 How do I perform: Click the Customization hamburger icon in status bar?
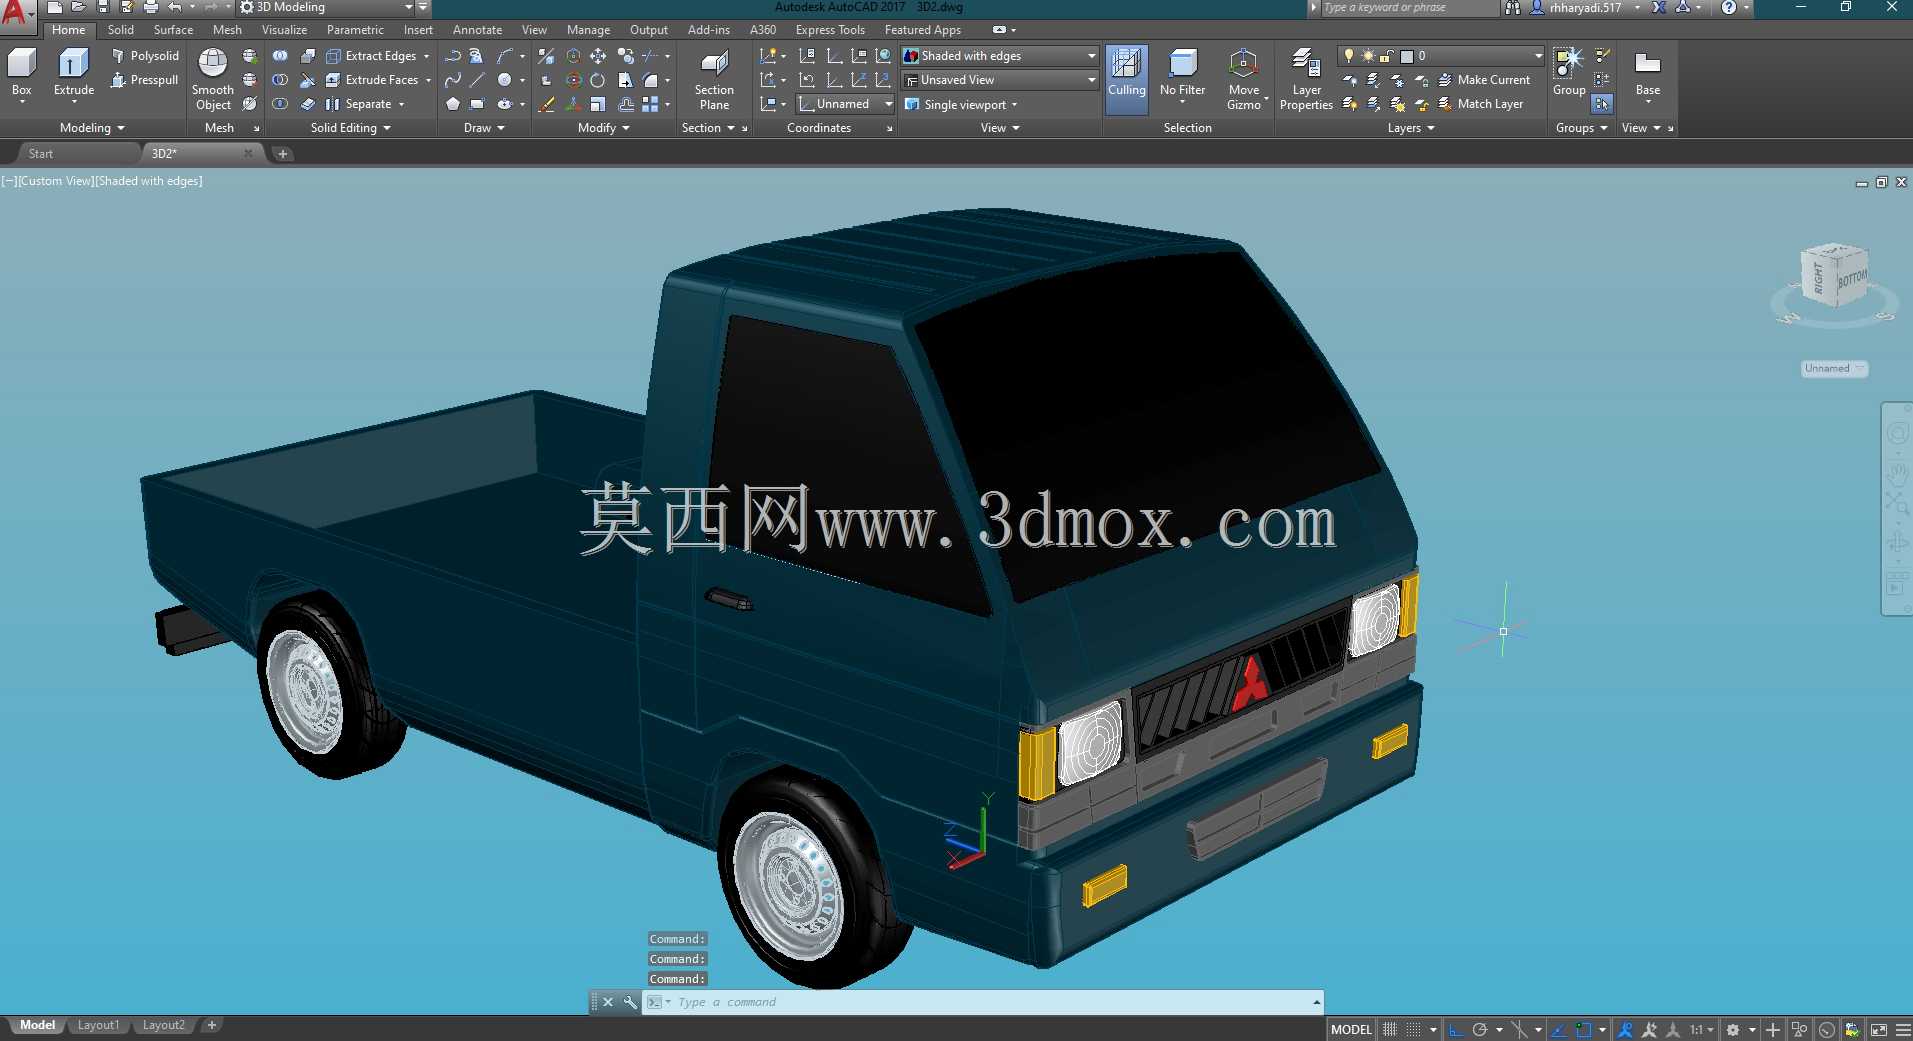pyautogui.click(x=1902, y=1029)
